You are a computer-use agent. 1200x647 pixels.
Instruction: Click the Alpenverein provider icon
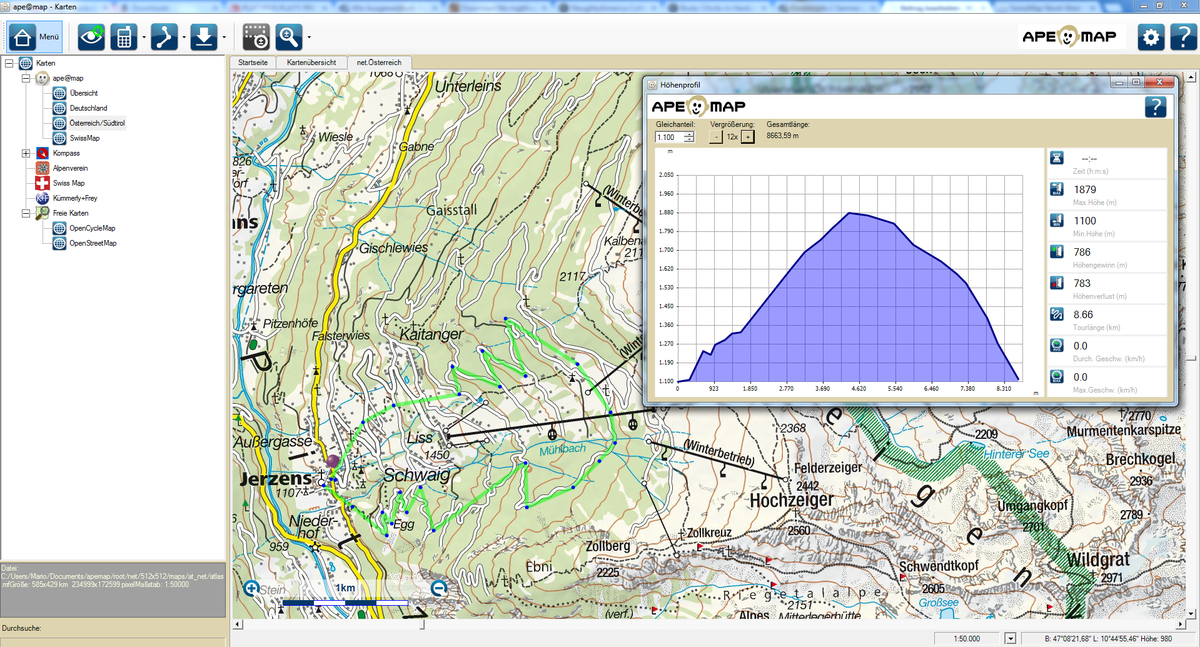click(42, 168)
